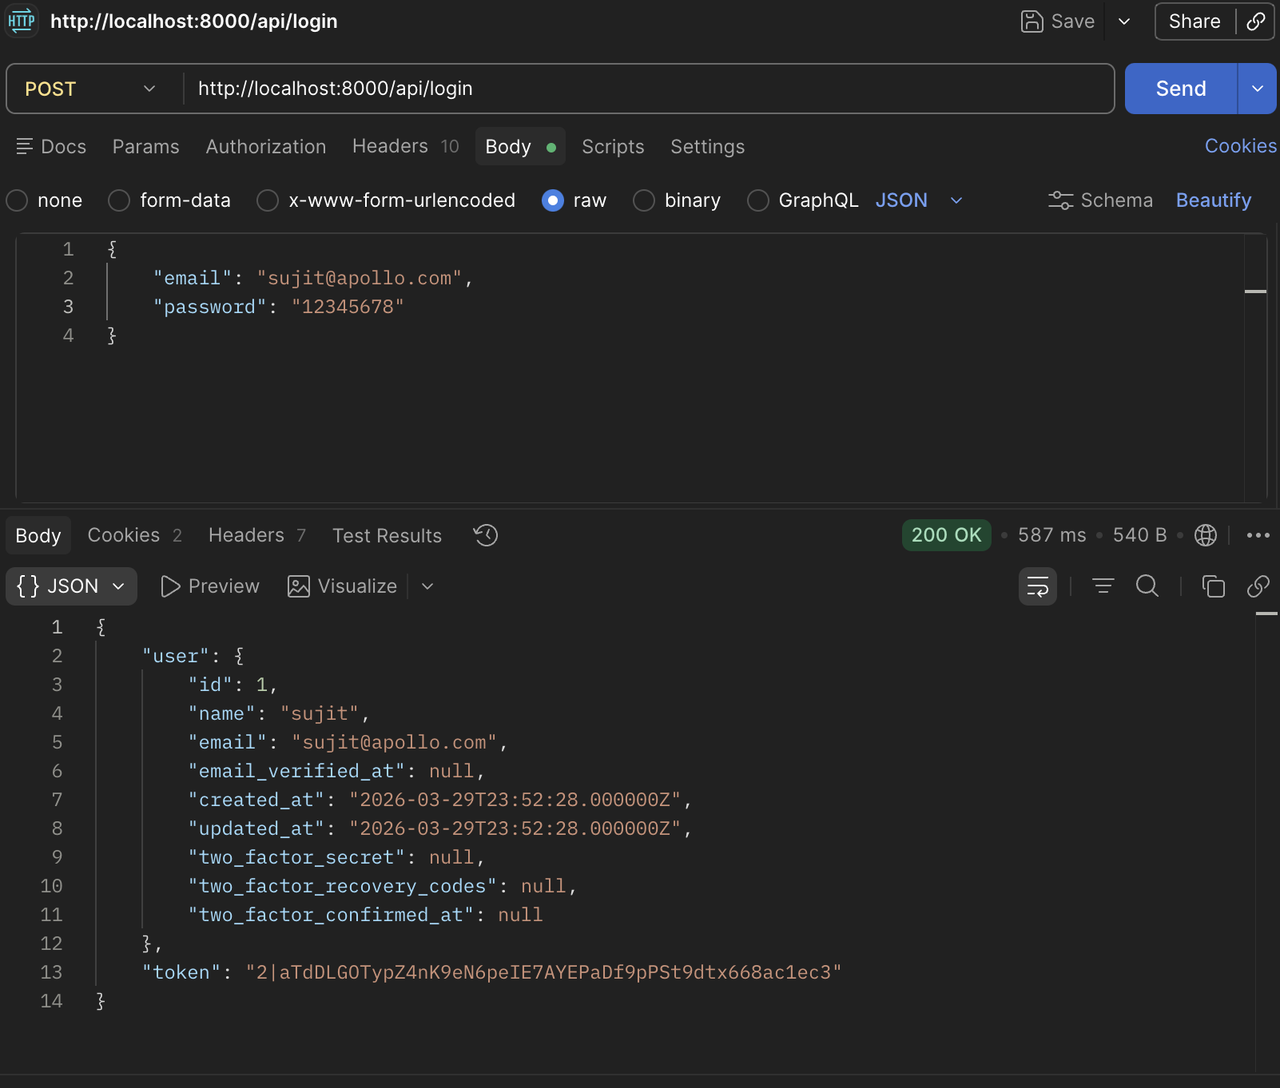The width and height of the screenshot is (1280, 1088).
Task: Click the Save button label
Action: click(x=1073, y=21)
